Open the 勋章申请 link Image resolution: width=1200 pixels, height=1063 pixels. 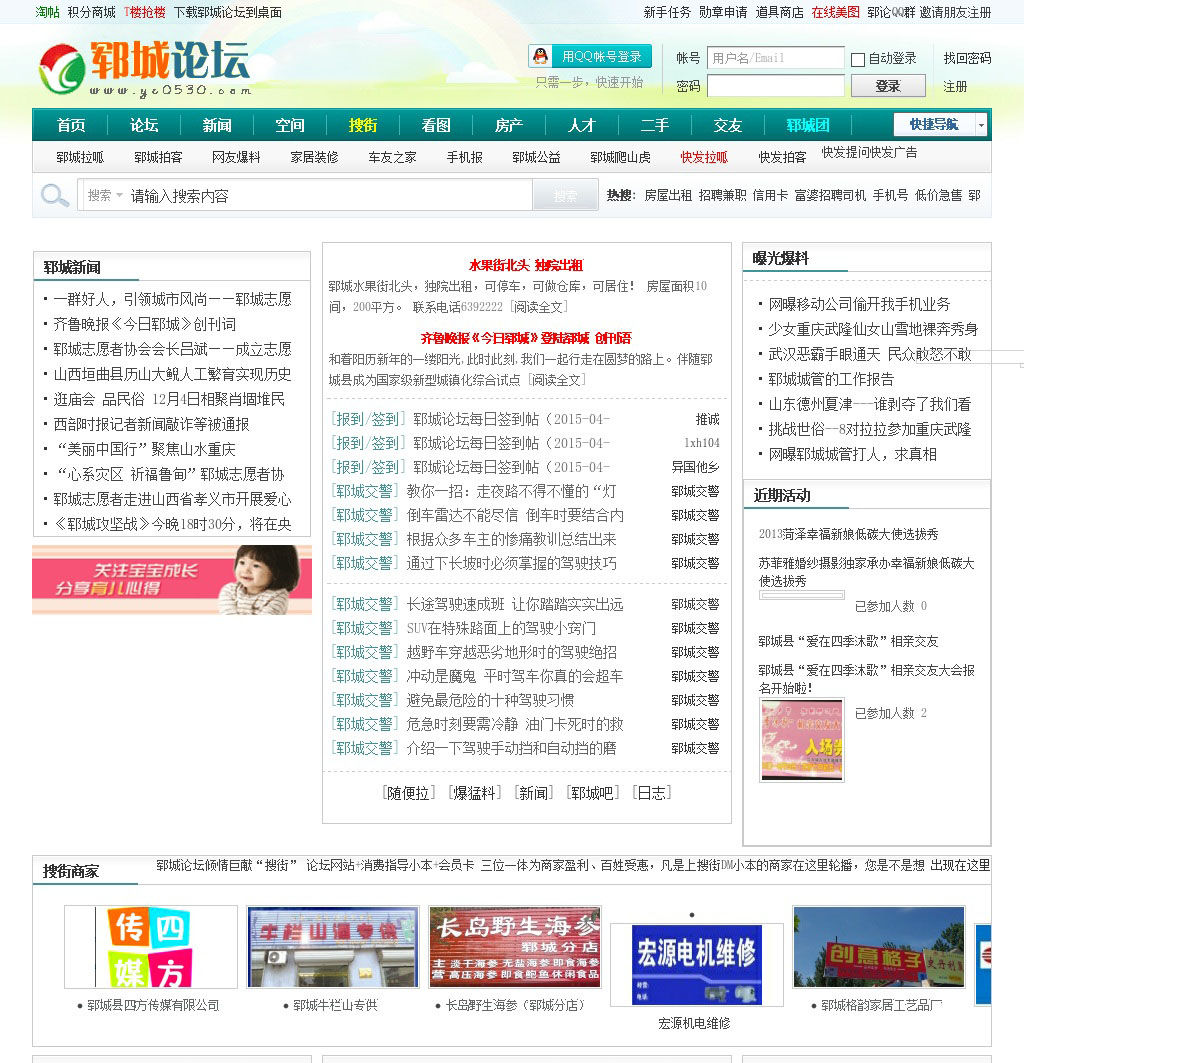tap(723, 12)
